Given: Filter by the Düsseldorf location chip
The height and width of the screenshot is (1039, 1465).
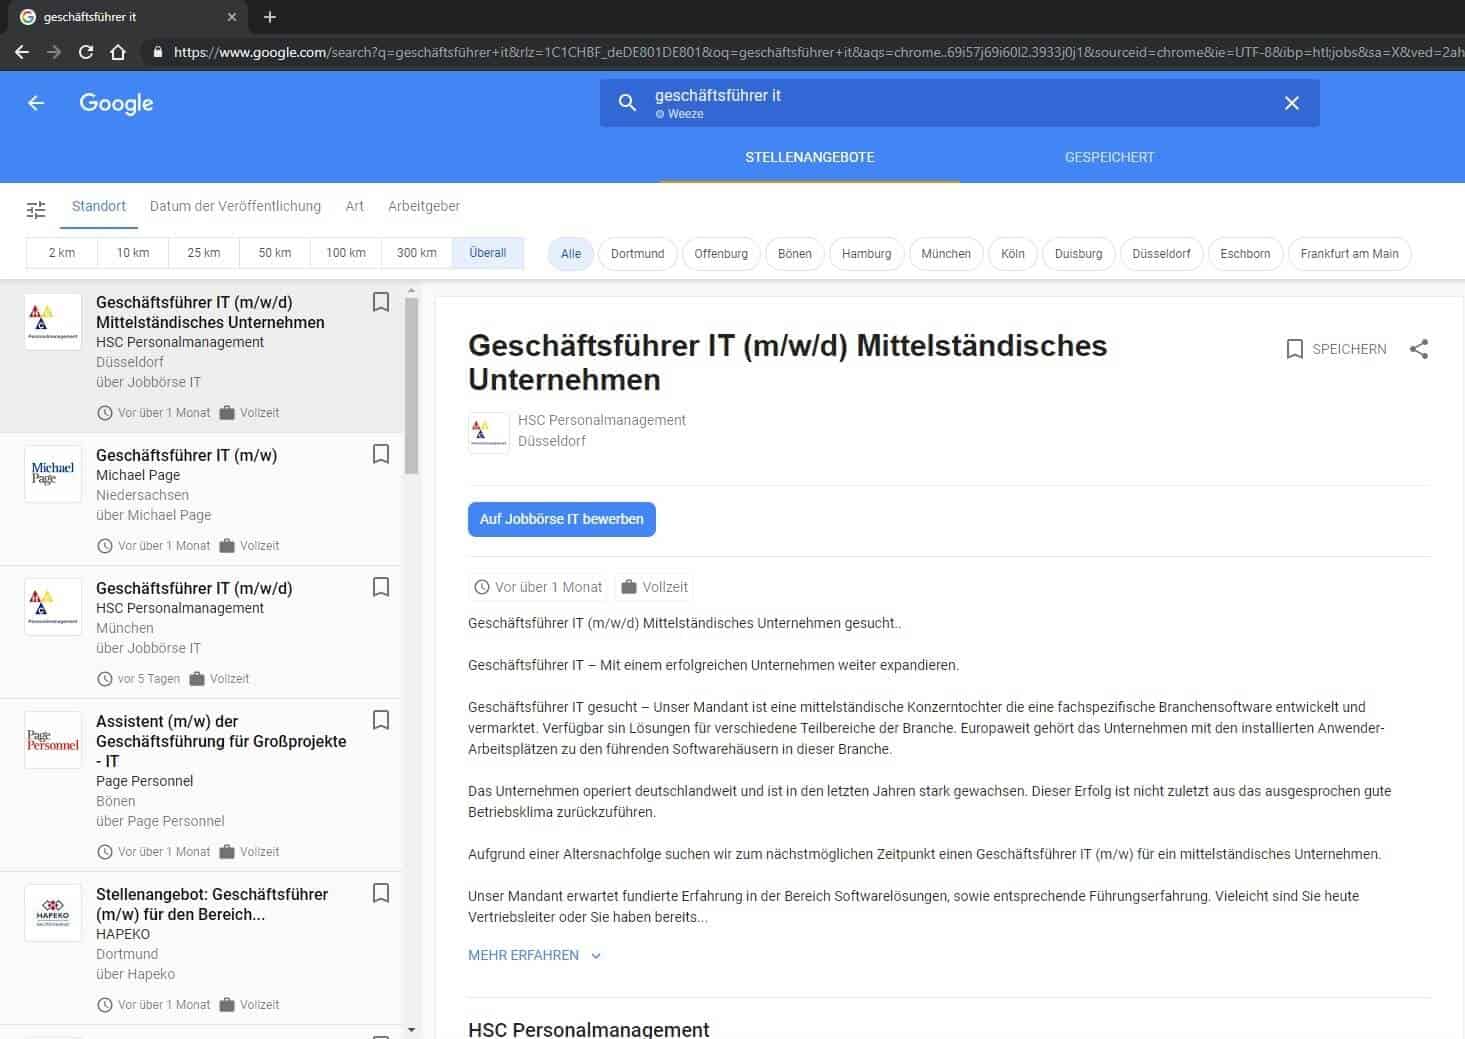Looking at the screenshot, I should [1162, 254].
